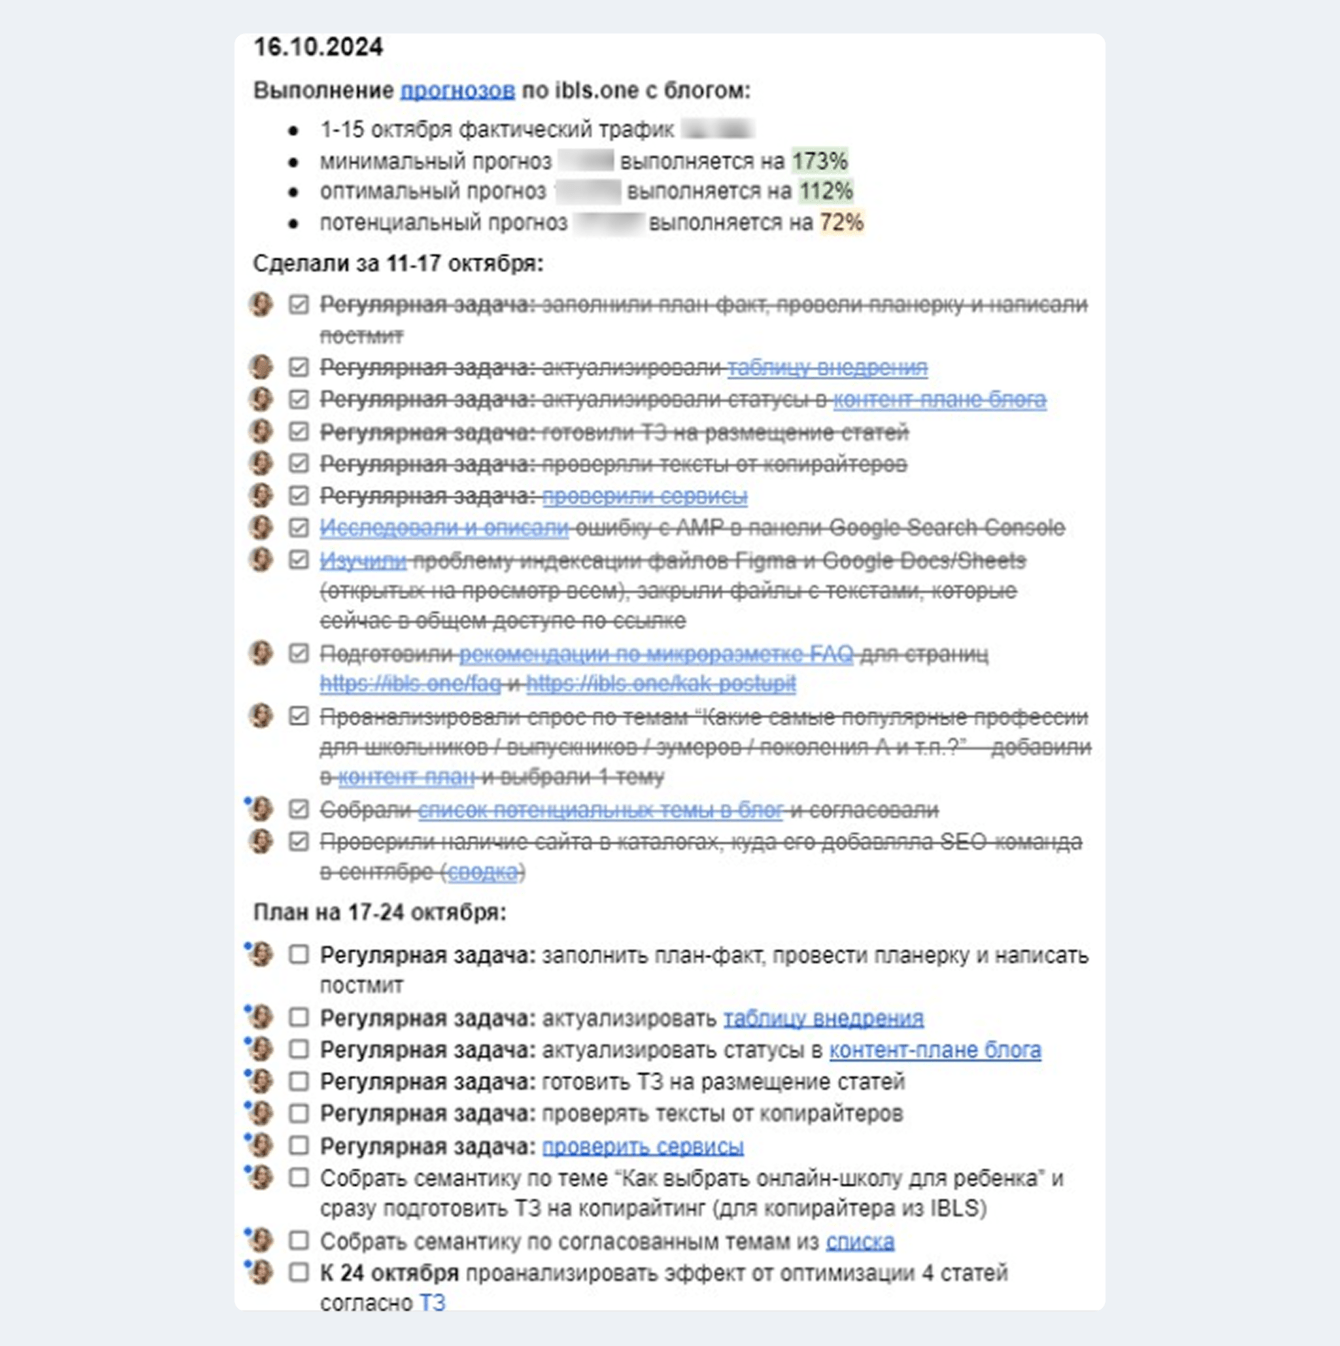
Task: Follow the https://ibls.one/faq link
Action: 410,684
